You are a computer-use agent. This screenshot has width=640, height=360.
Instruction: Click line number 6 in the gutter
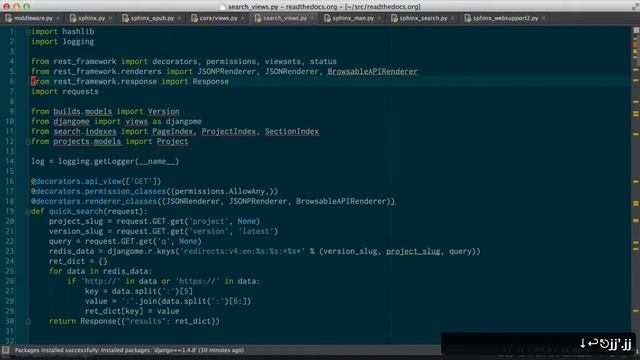click(x=12, y=82)
